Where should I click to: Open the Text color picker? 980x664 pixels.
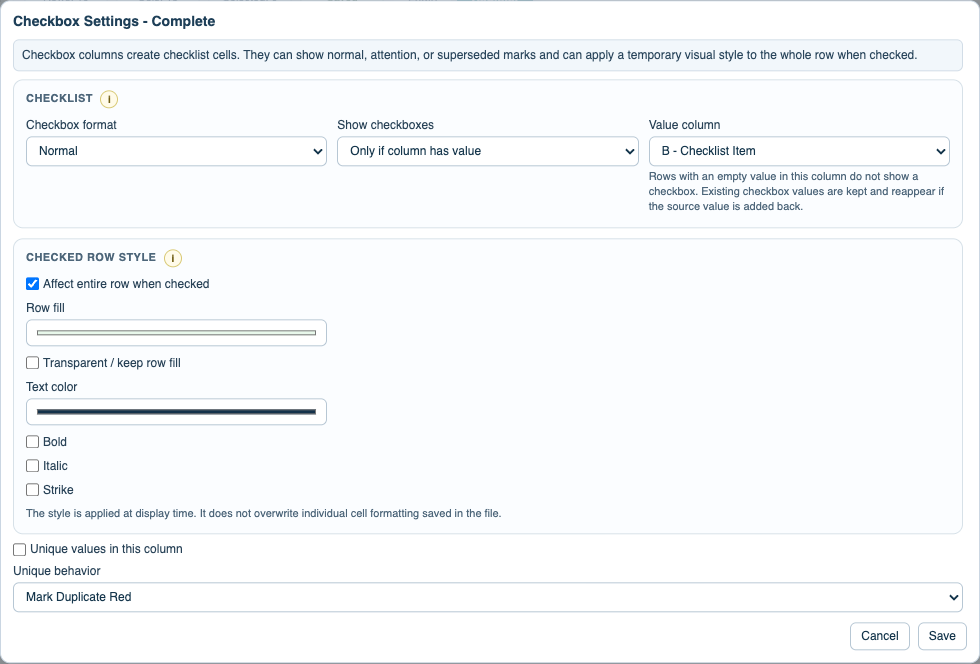[x=176, y=411]
